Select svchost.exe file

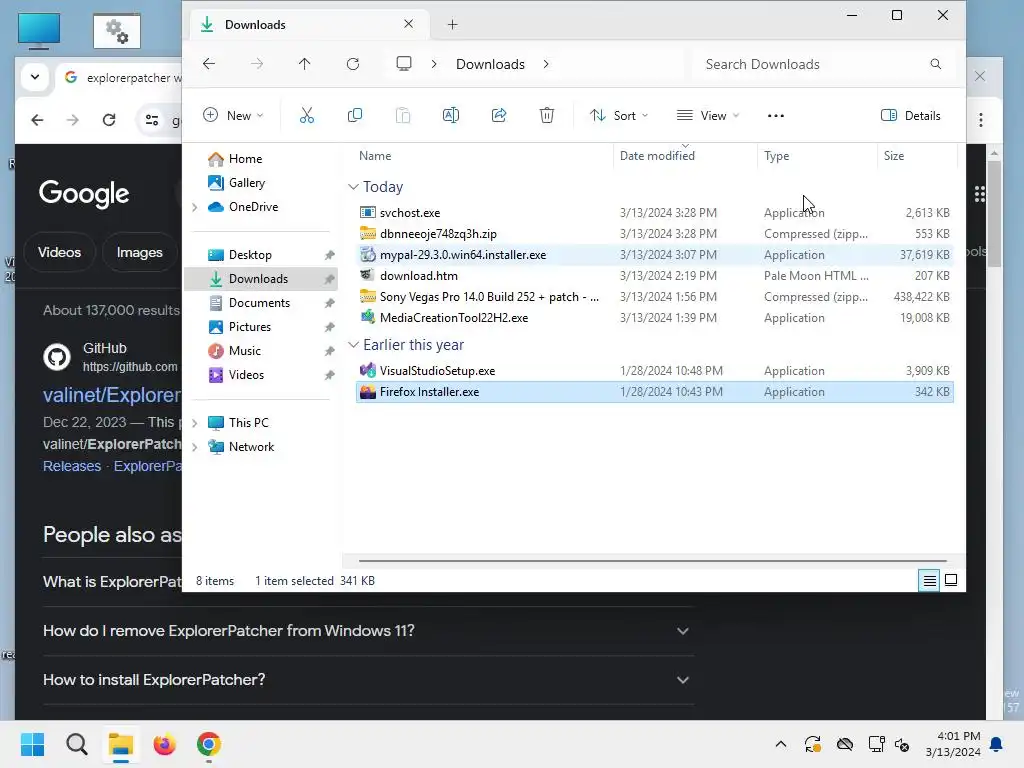click(654, 213)
